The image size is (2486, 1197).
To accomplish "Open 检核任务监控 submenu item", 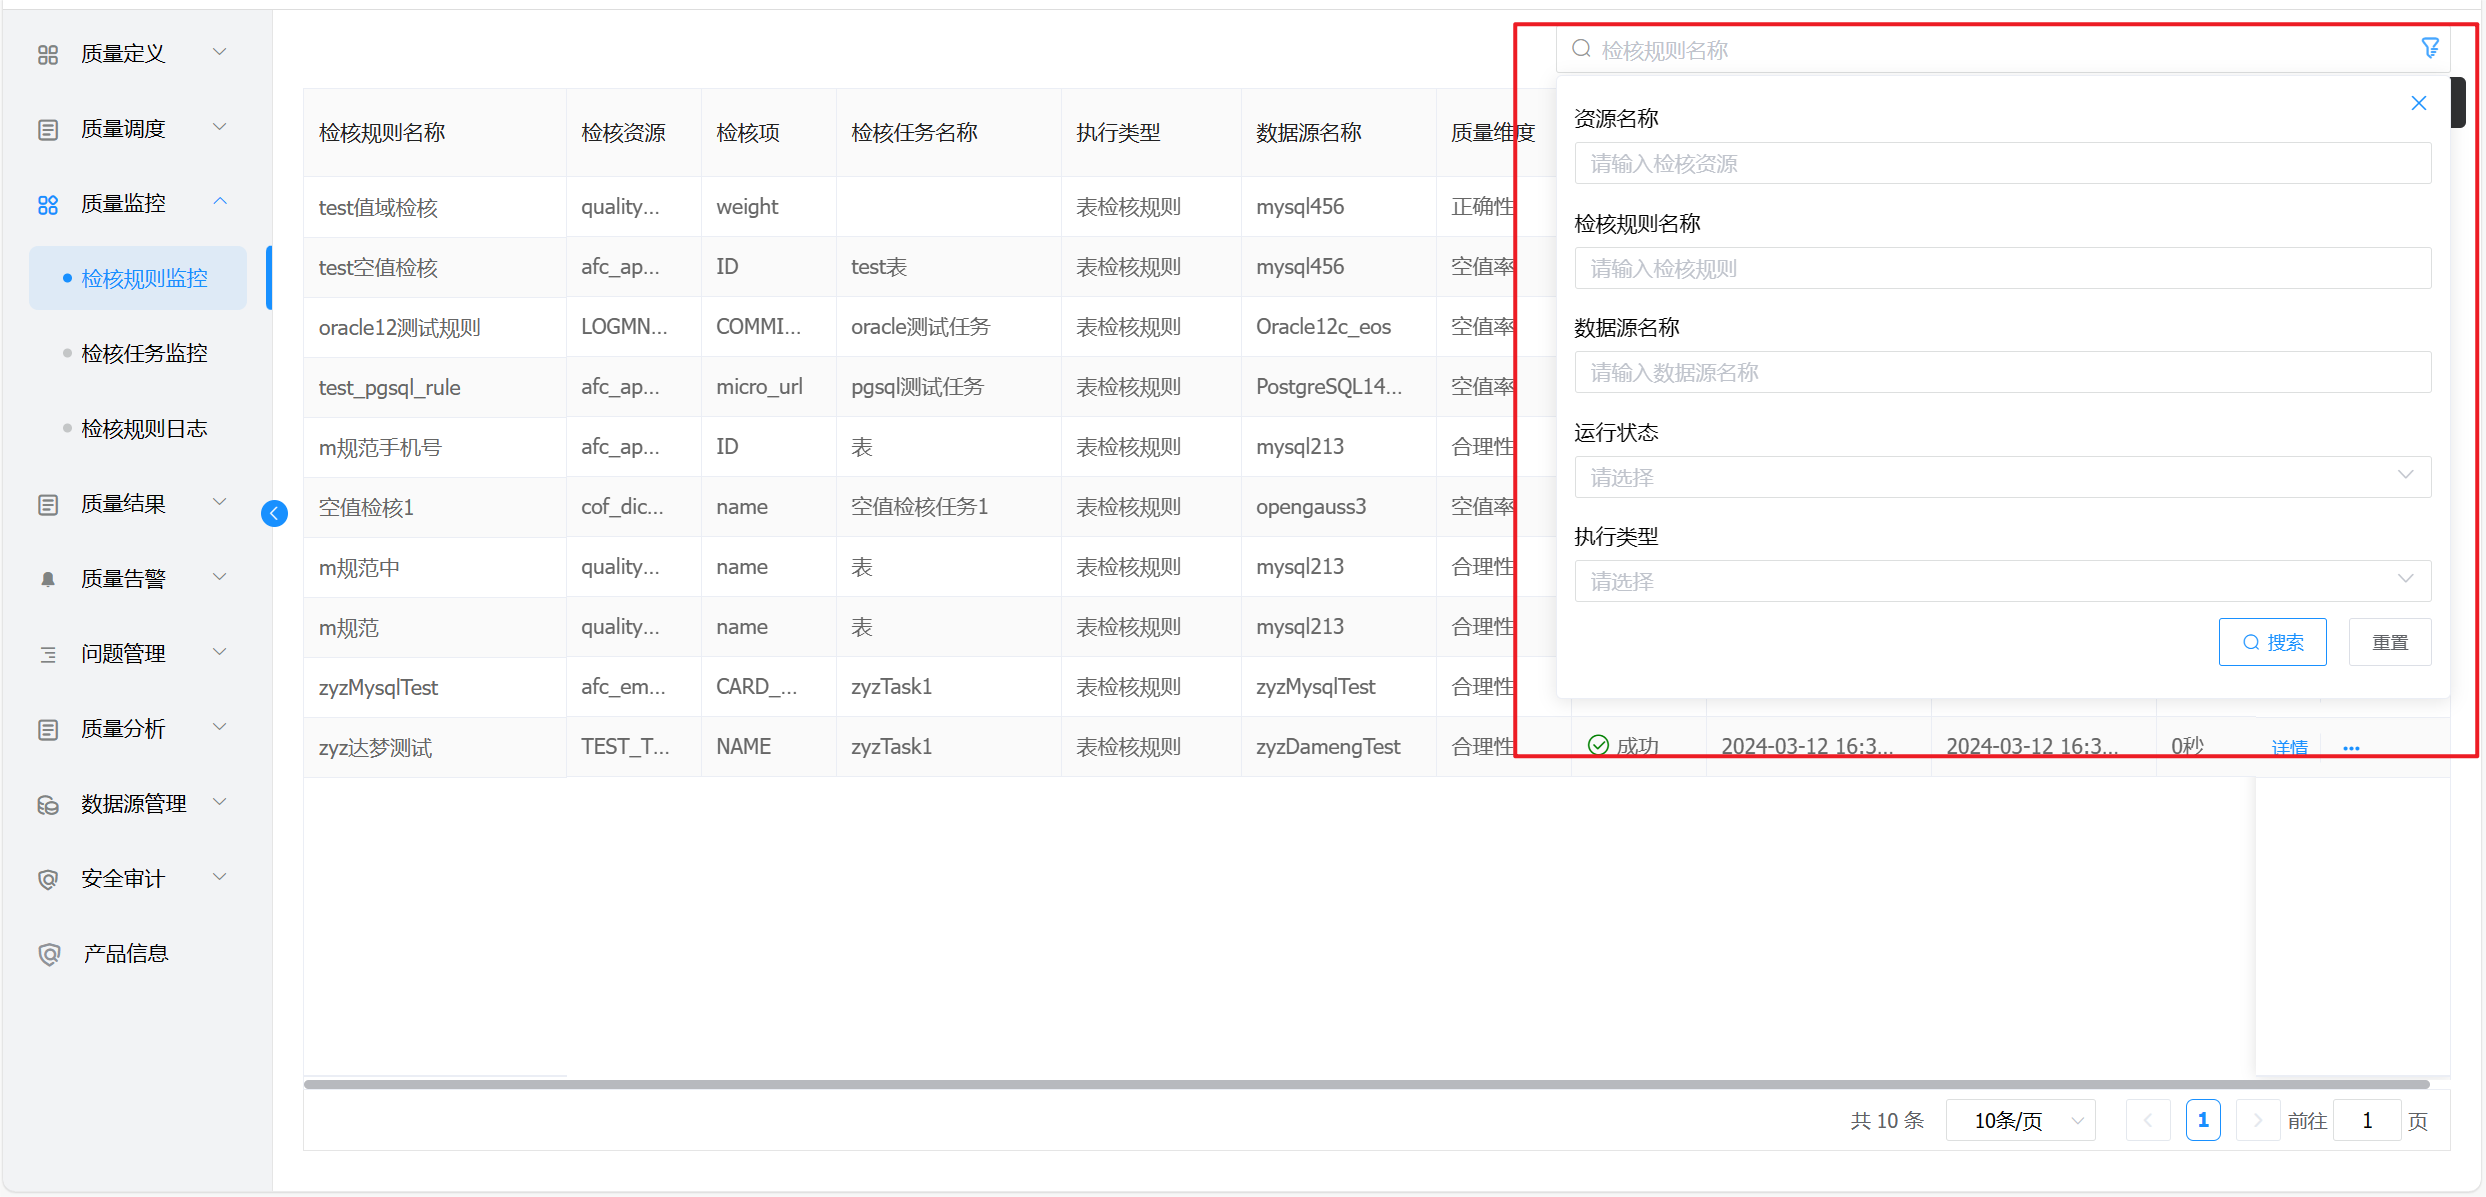I will pyautogui.click(x=144, y=353).
